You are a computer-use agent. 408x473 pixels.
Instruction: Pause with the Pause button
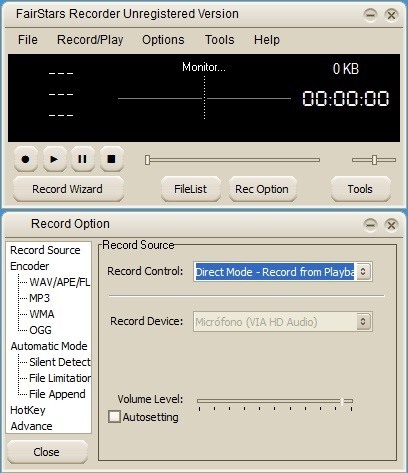pyautogui.click(x=82, y=159)
